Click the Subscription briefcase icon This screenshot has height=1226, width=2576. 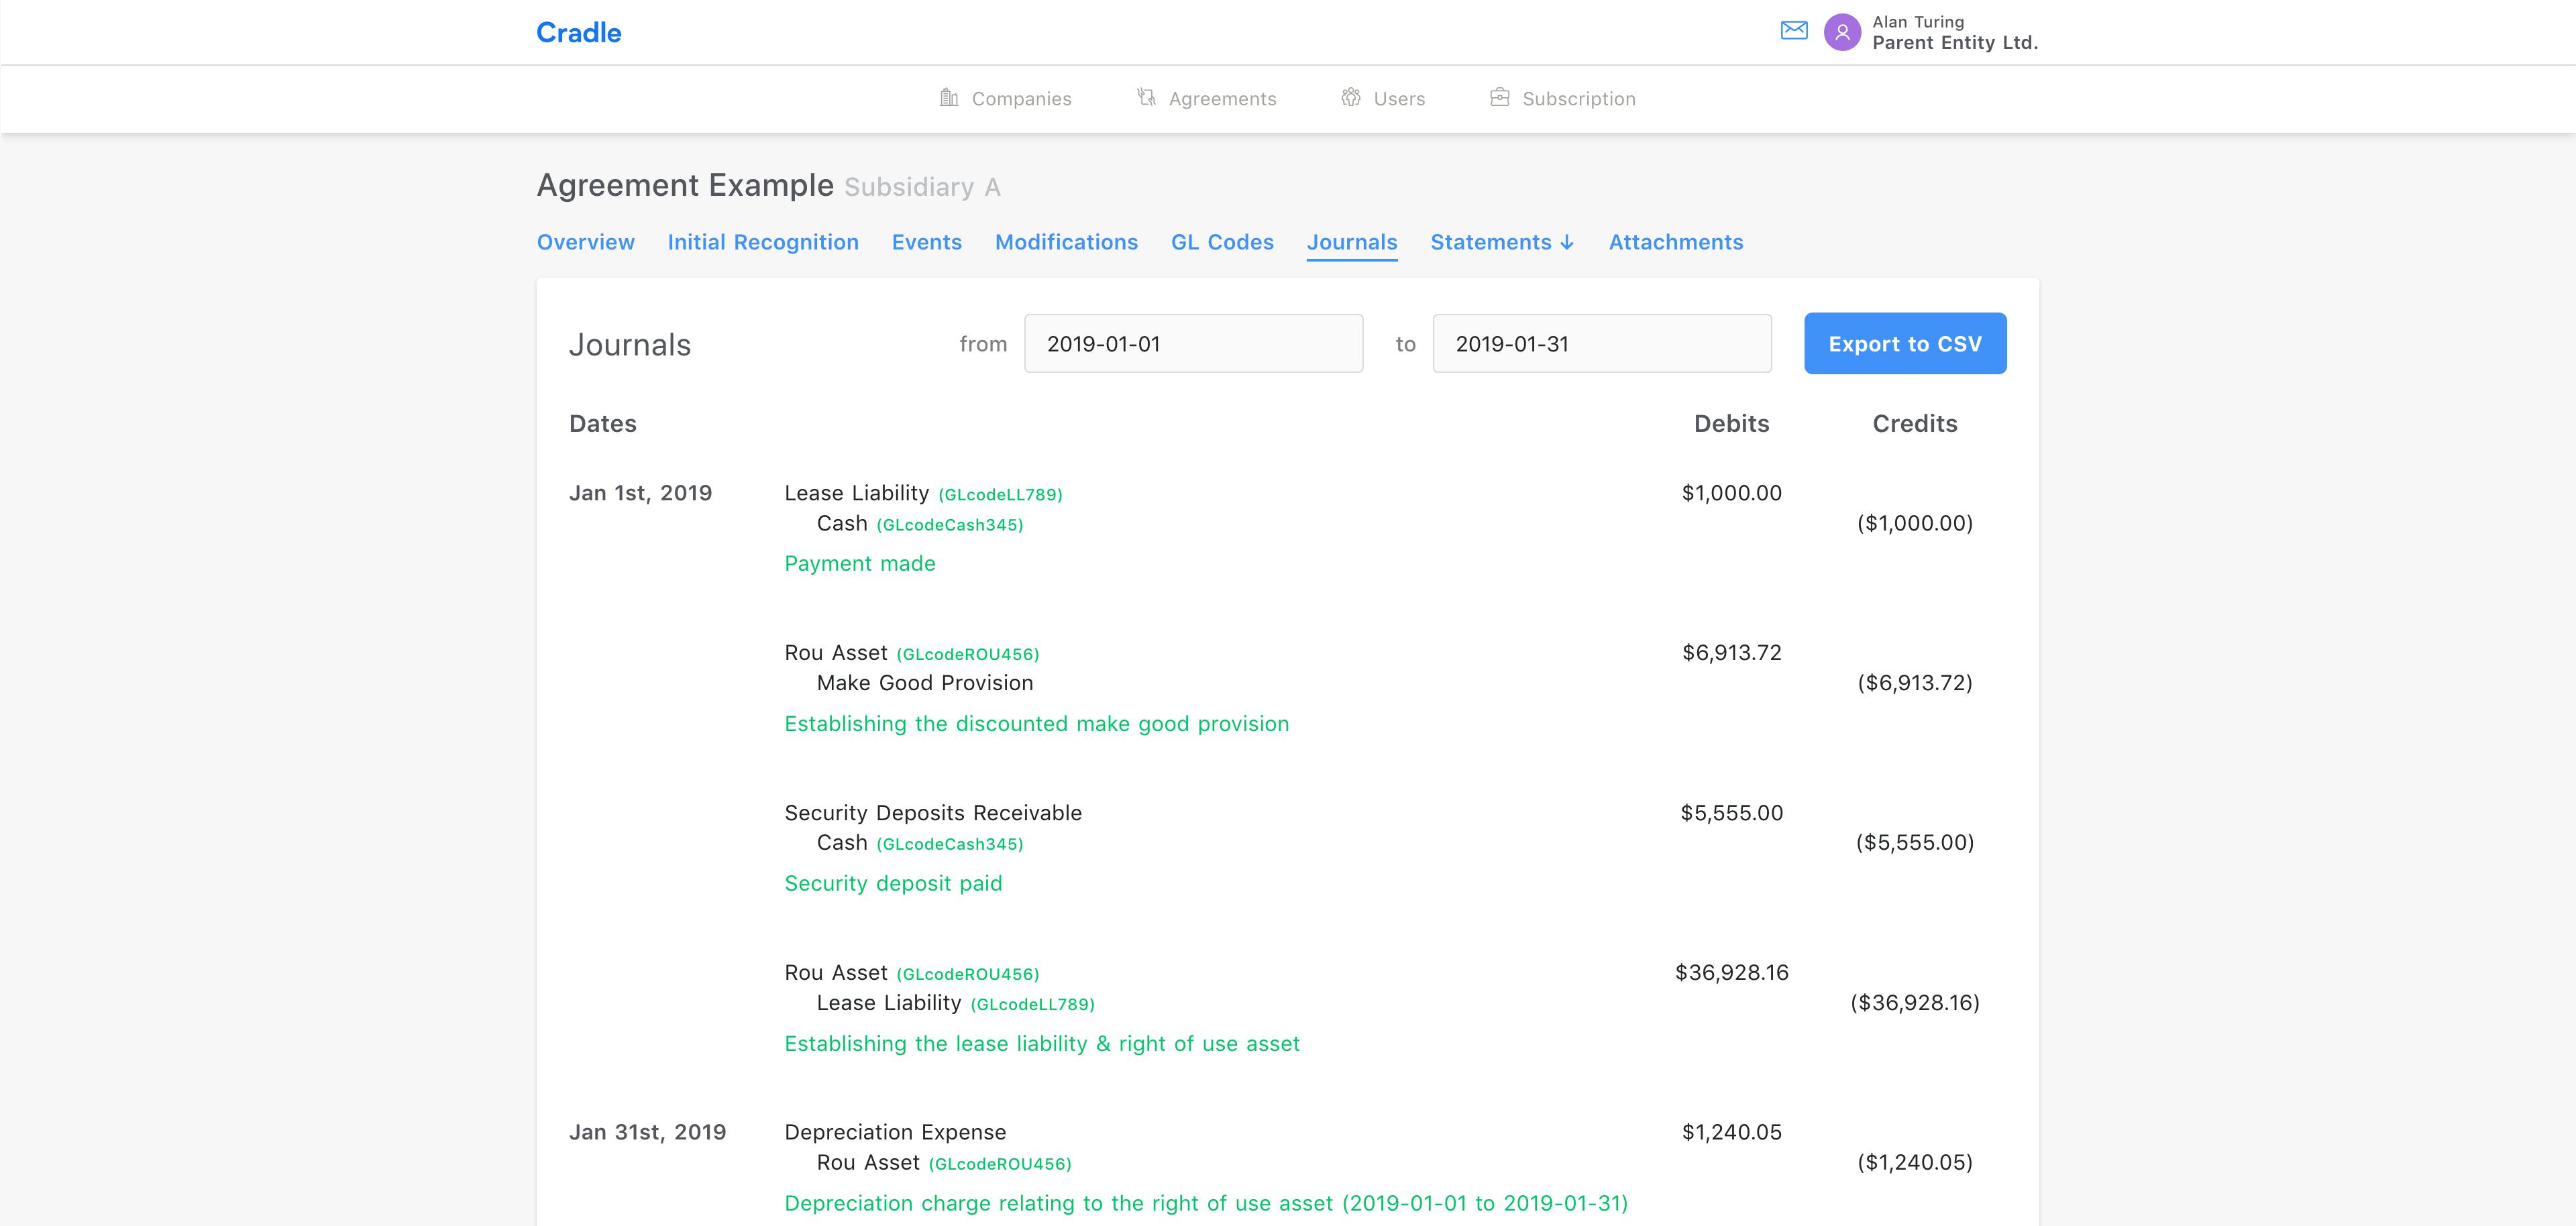[1499, 97]
